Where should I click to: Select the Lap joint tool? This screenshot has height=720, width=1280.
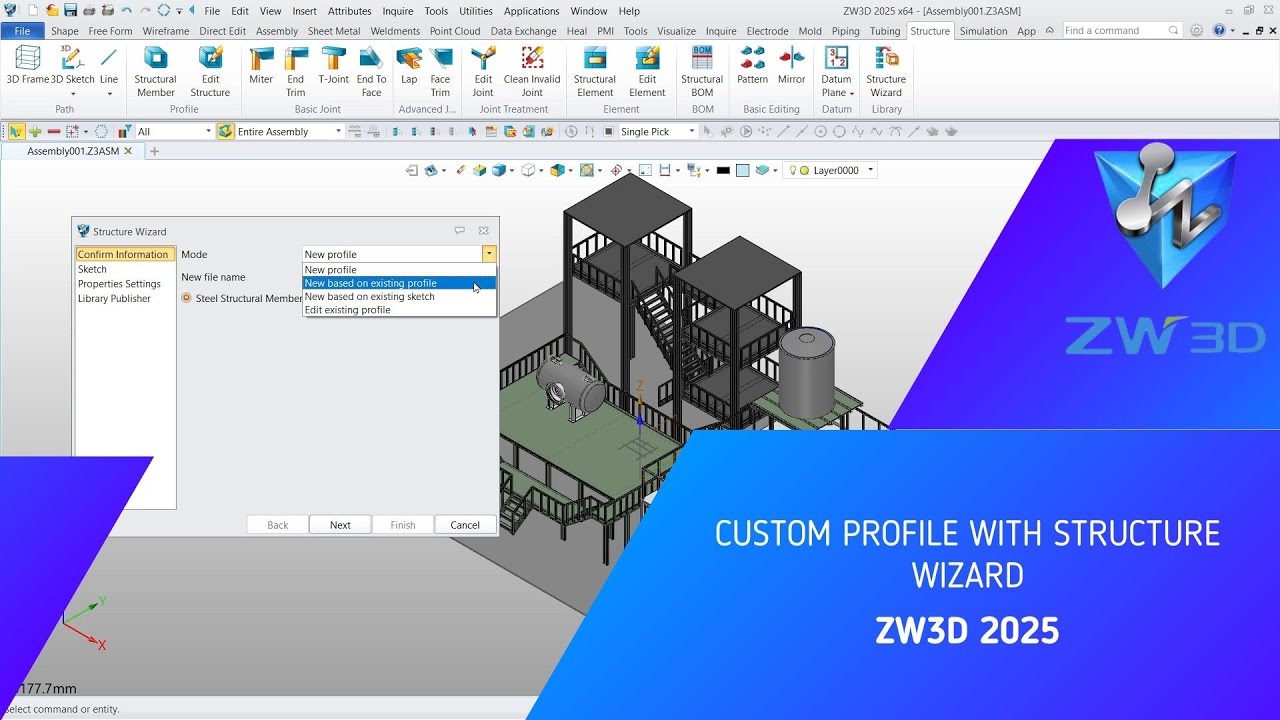click(409, 66)
